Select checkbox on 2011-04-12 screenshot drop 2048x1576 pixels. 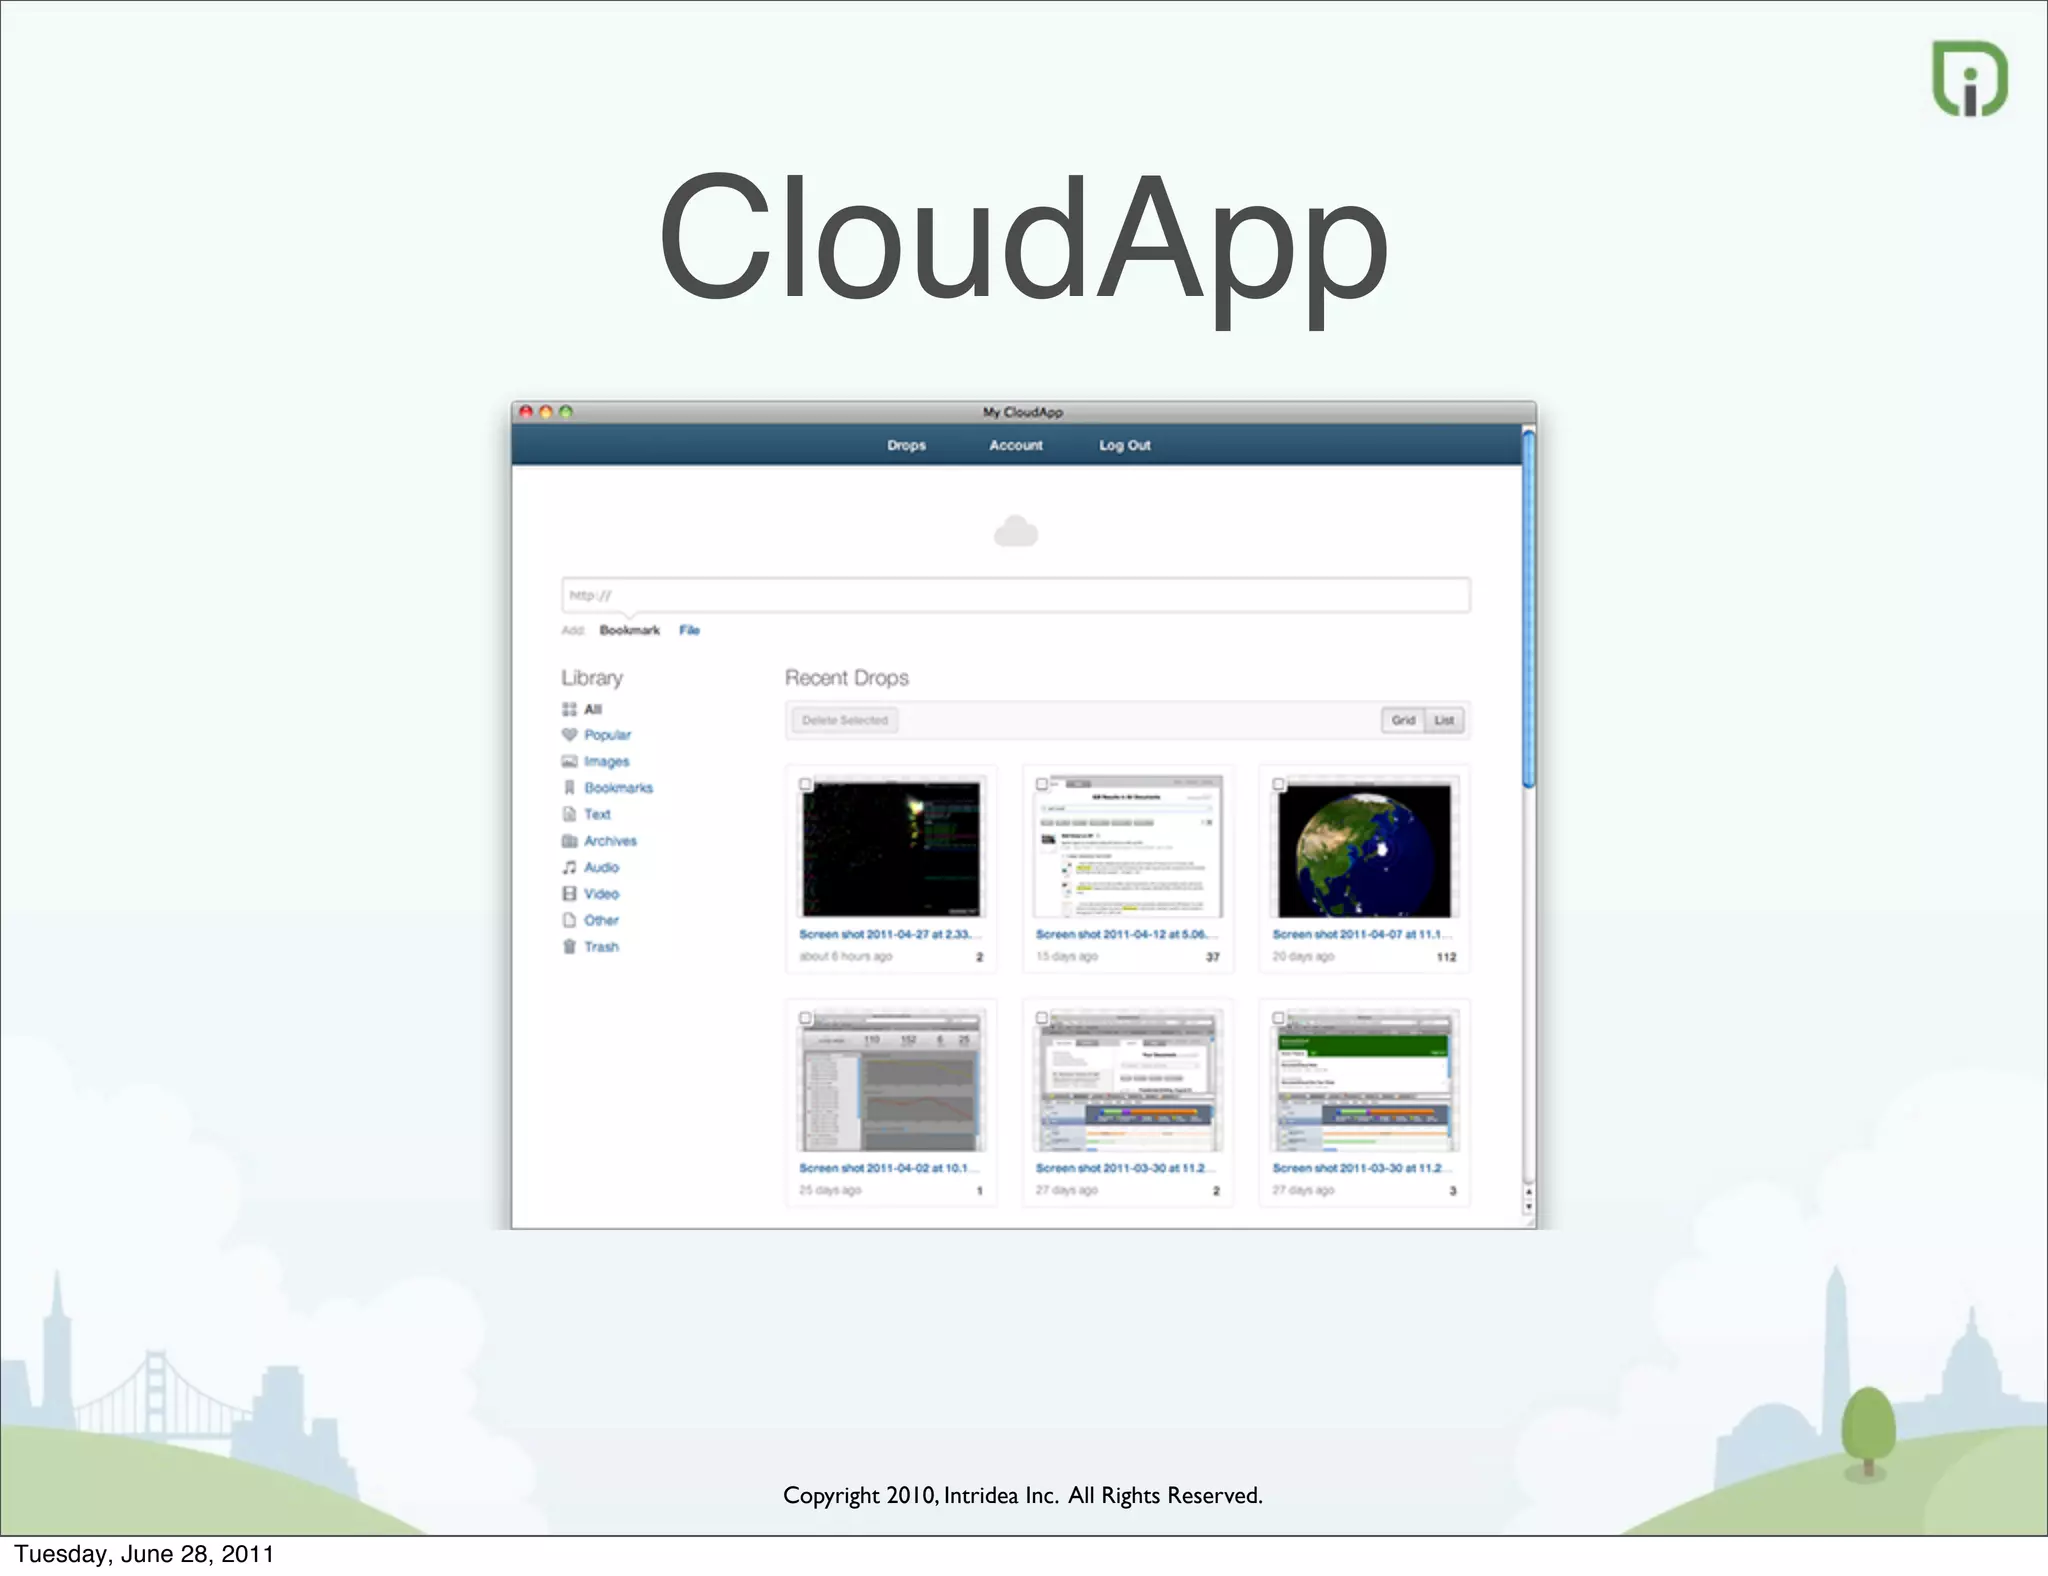pos(1042,785)
